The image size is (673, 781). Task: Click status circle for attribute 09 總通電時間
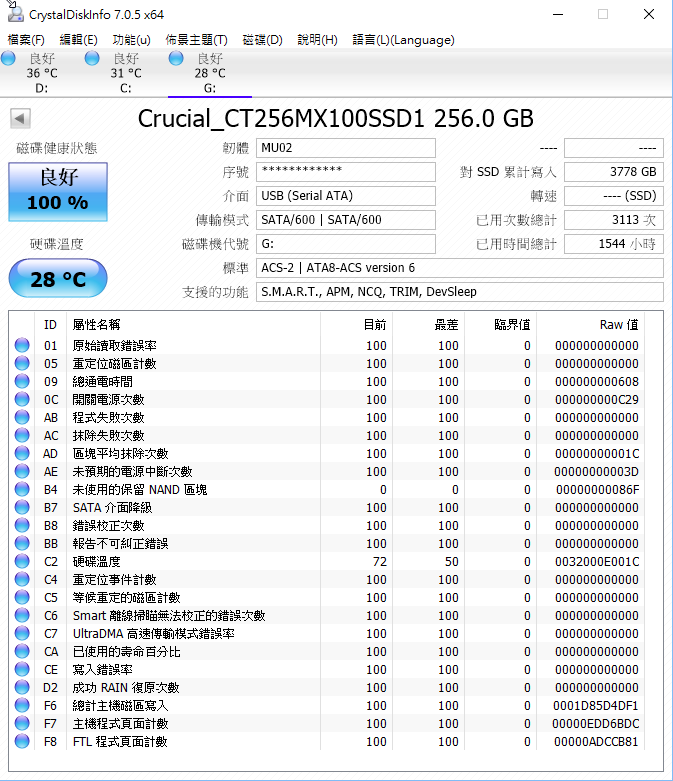tap(22, 381)
